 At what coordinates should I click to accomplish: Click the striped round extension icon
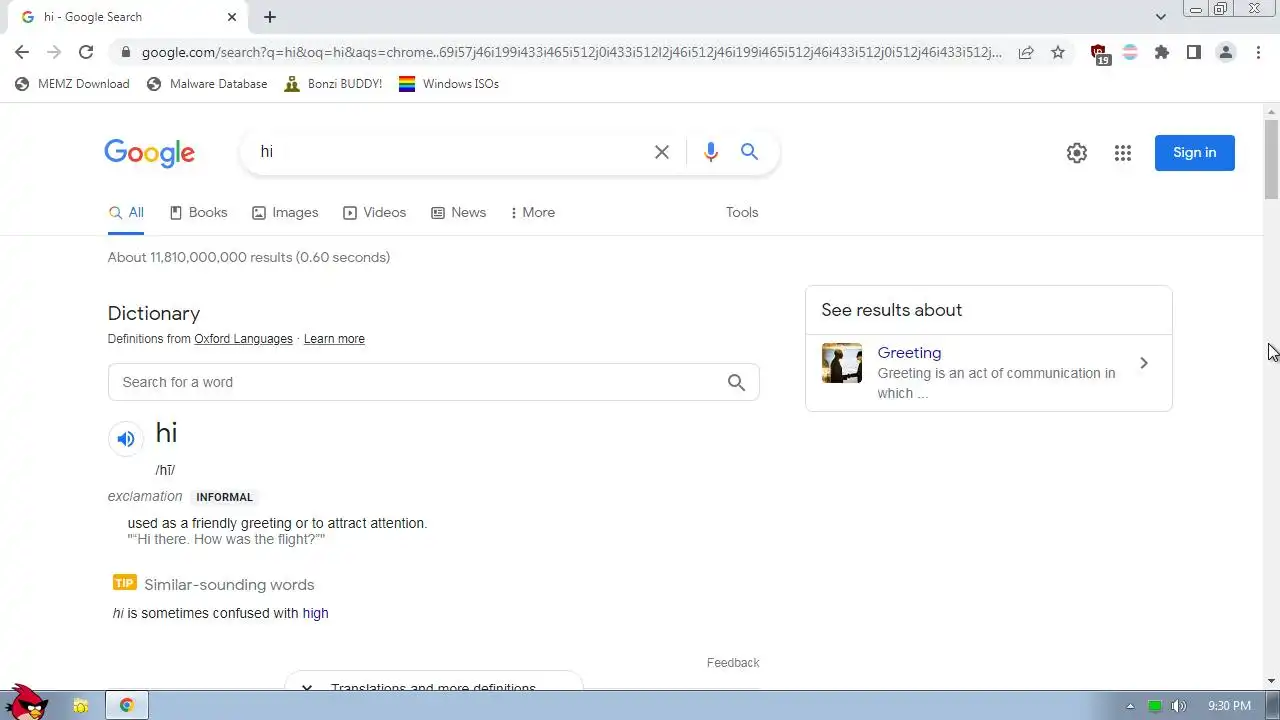tap(1130, 53)
